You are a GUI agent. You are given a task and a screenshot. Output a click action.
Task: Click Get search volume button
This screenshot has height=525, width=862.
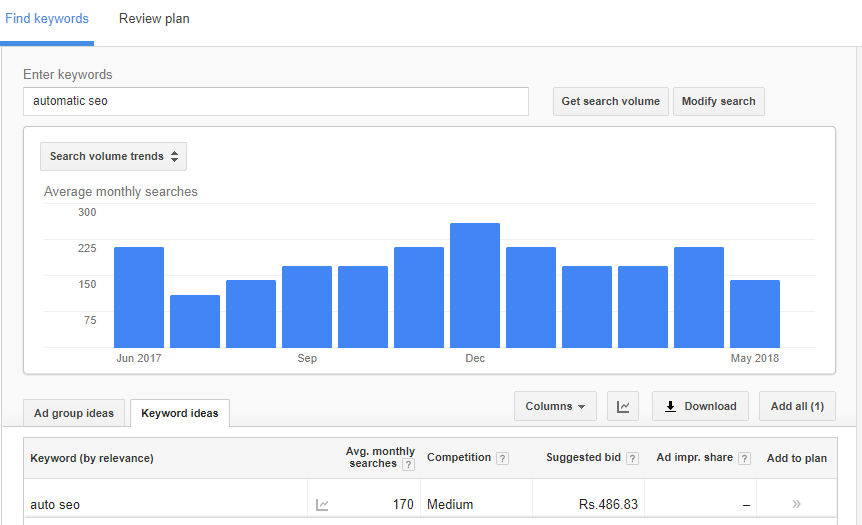point(611,102)
